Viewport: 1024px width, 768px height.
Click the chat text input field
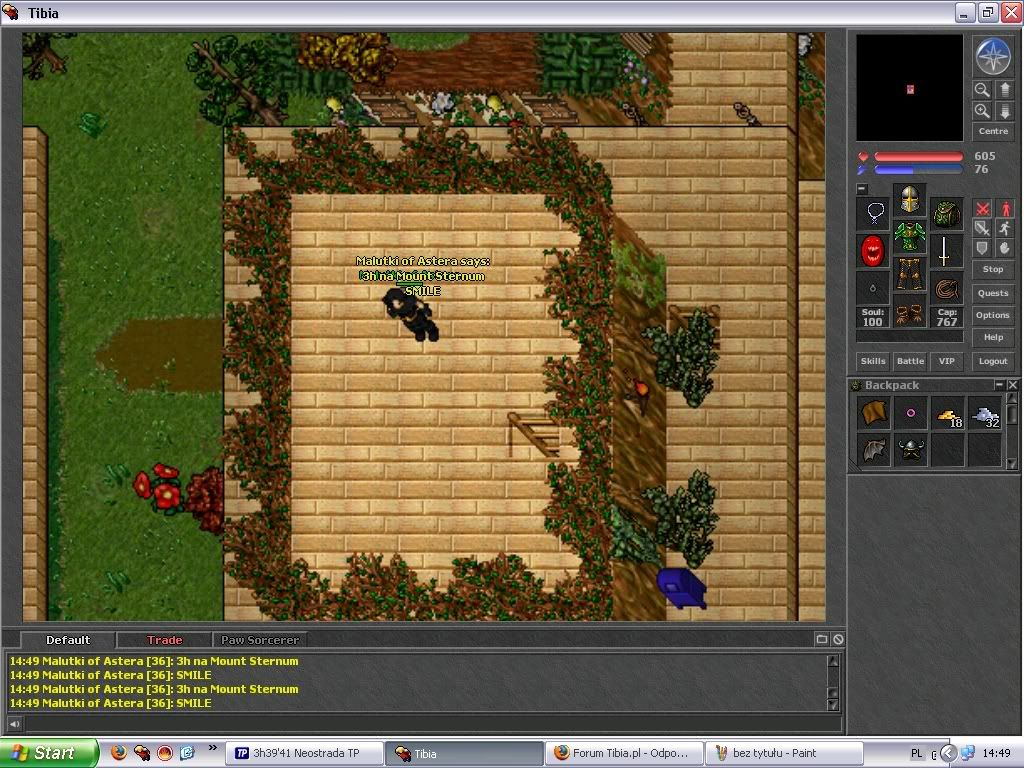[x=432, y=724]
